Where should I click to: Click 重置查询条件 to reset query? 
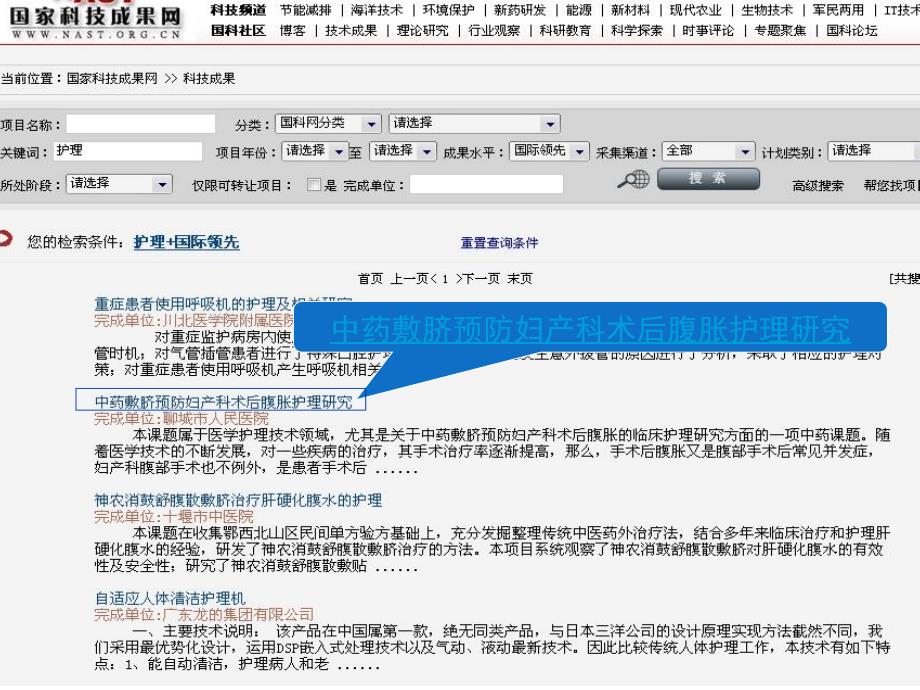[499, 242]
